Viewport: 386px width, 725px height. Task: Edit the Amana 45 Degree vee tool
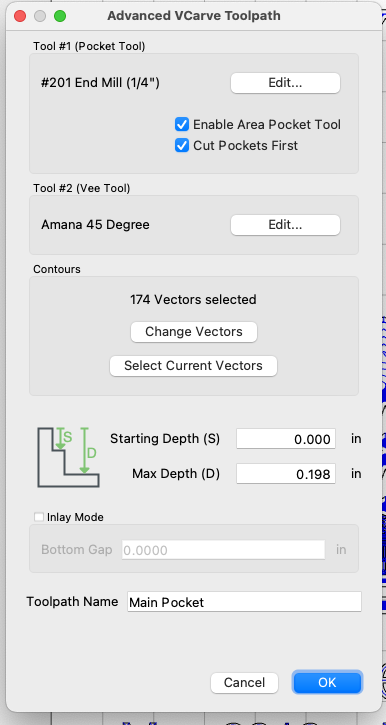coord(285,225)
